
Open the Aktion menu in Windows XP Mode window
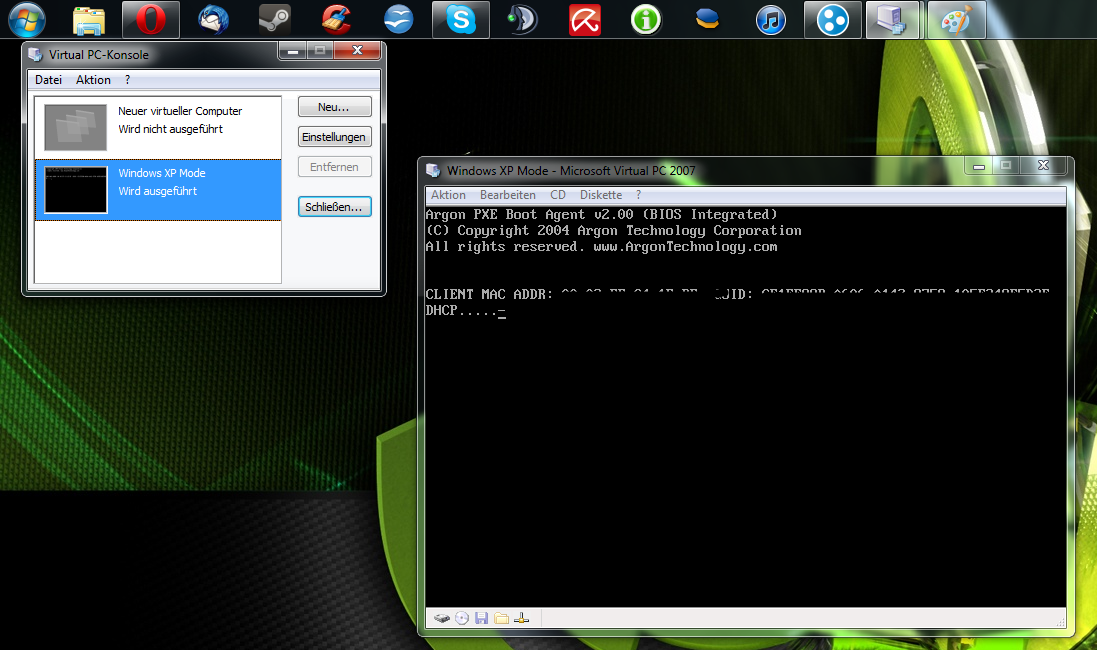[448, 195]
